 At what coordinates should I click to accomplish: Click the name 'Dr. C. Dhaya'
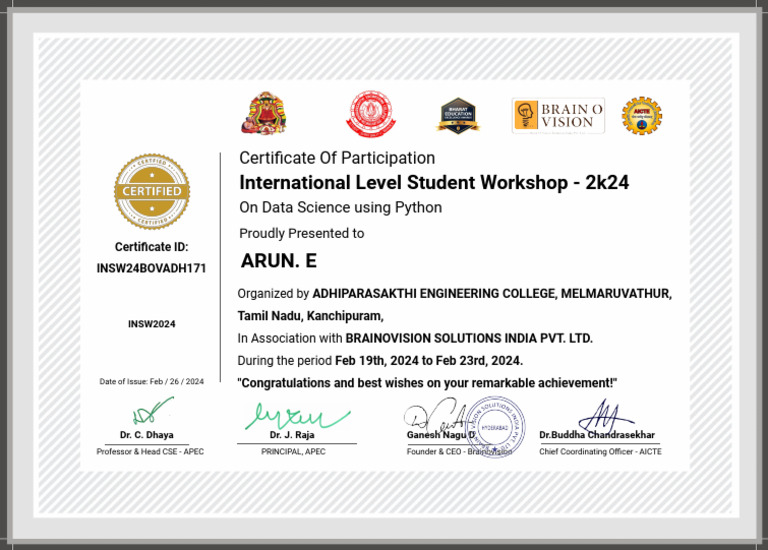point(146,435)
